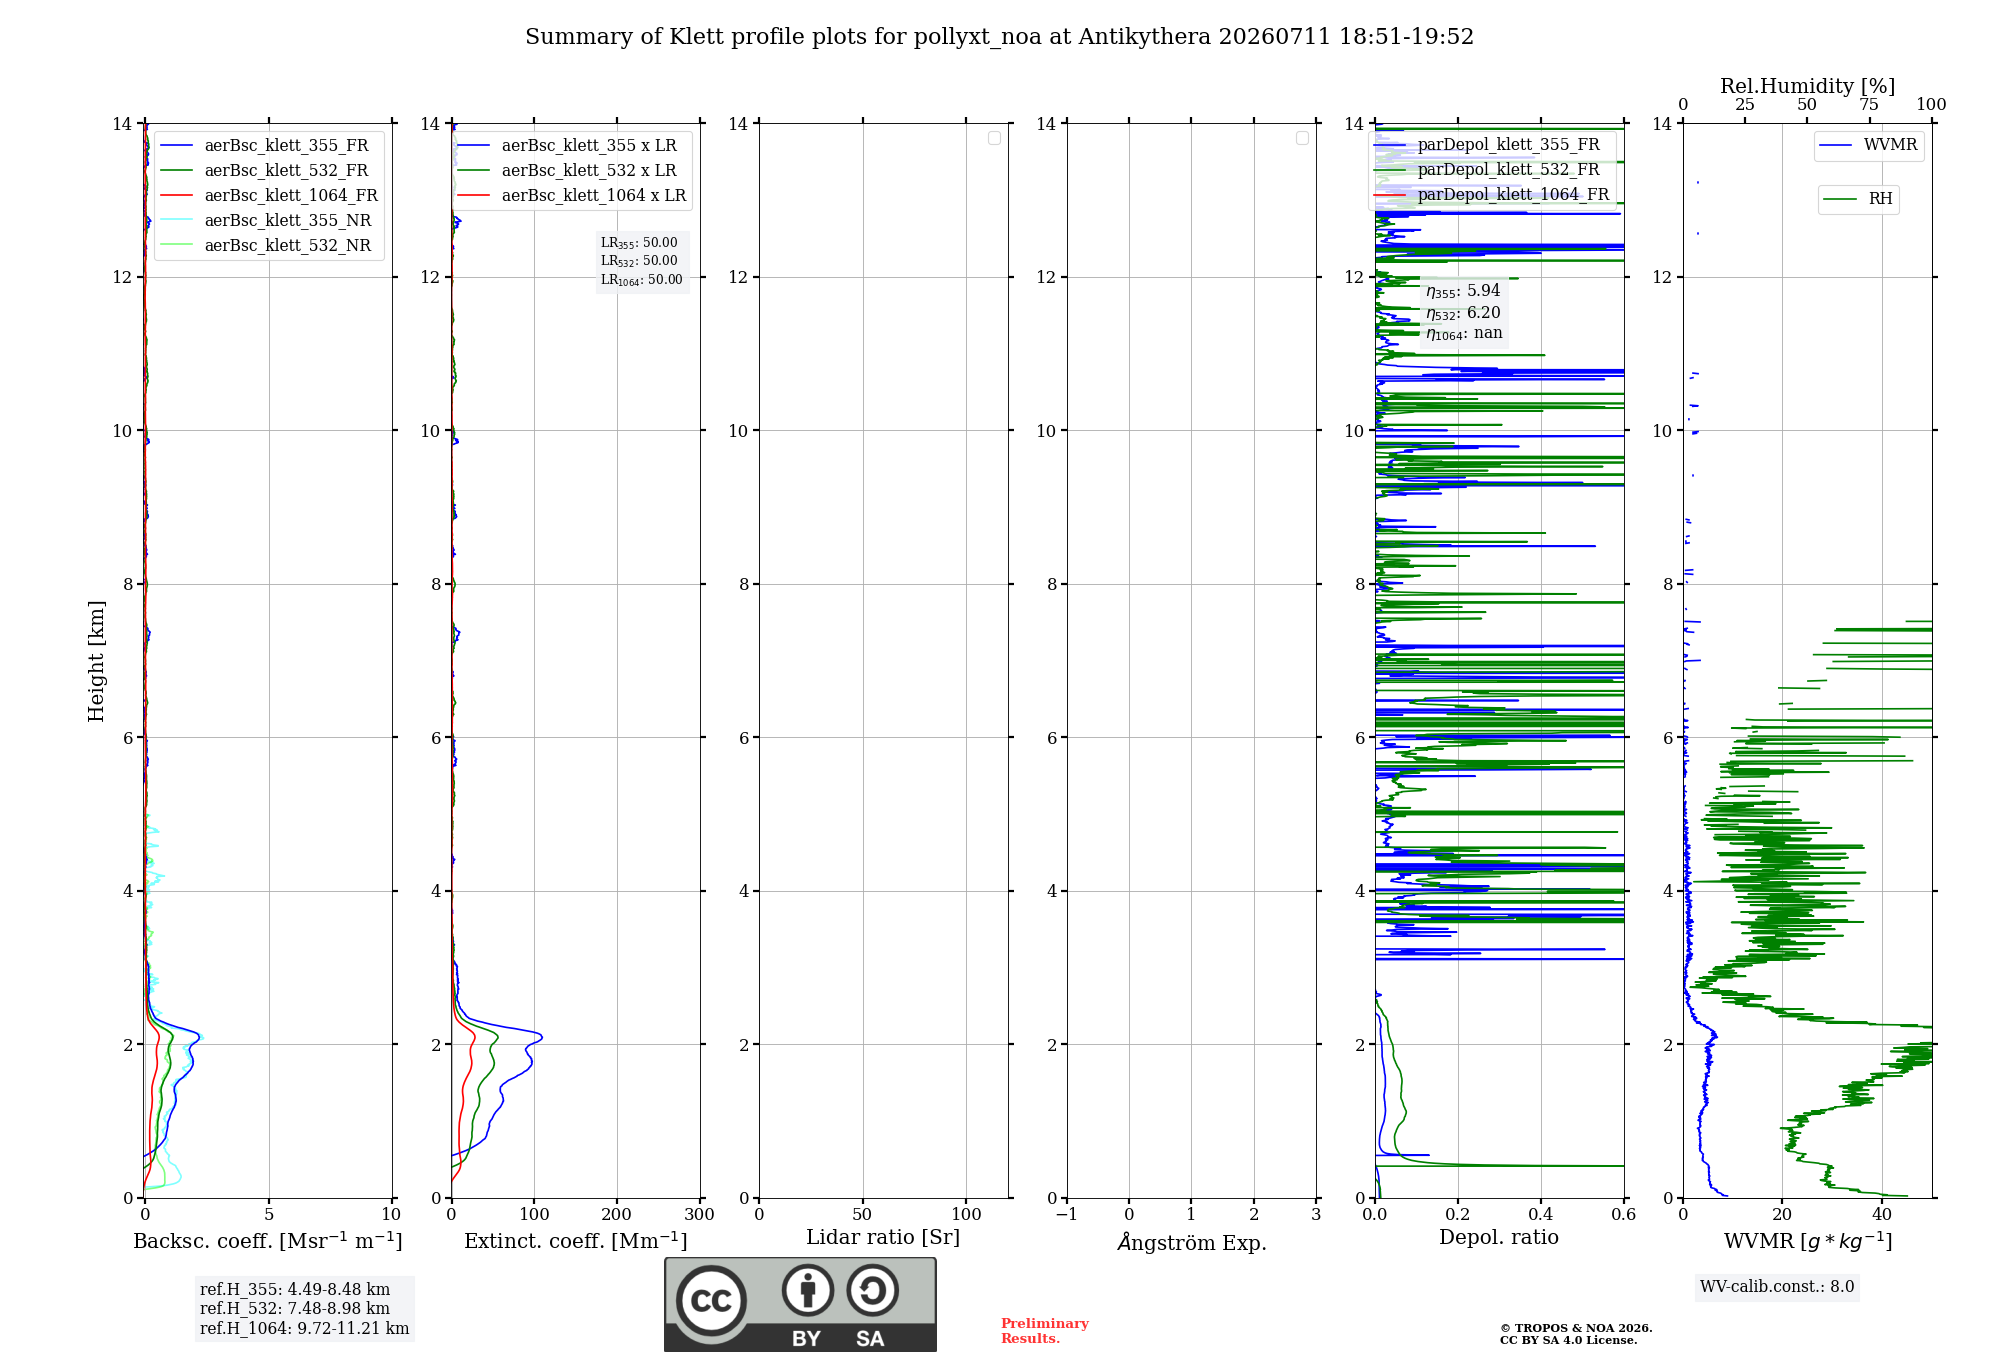Click the aerBsc_klett_532 x LR legend entry

tap(567, 171)
